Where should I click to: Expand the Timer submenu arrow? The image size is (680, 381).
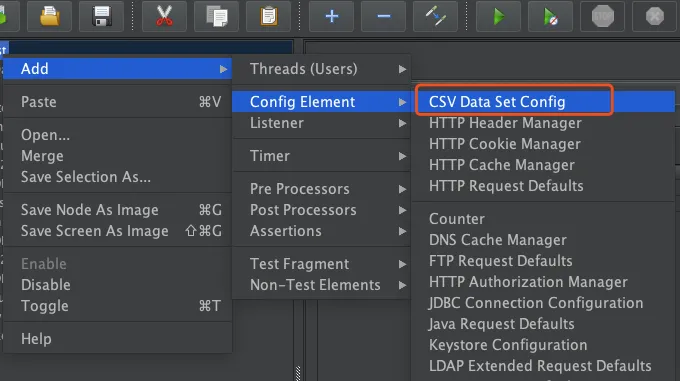click(402, 156)
